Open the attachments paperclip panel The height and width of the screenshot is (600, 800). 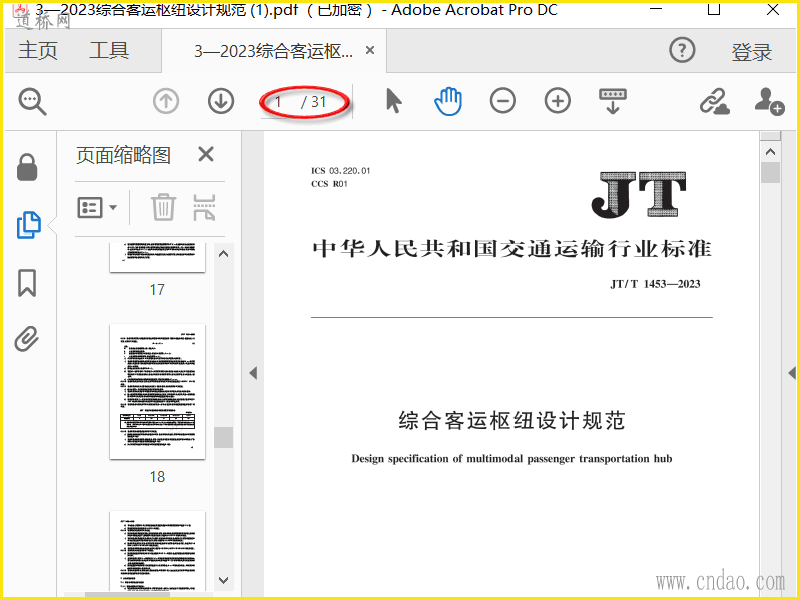(x=27, y=339)
